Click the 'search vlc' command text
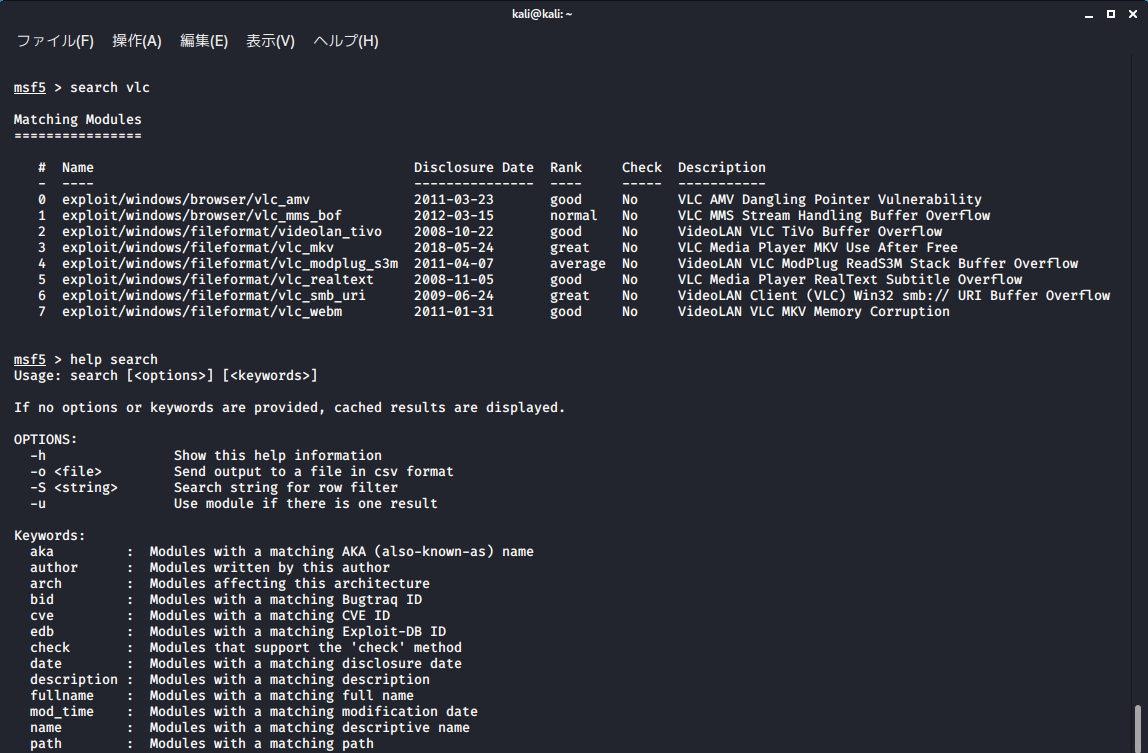Viewport: 1148px width, 753px height. pyautogui.click(x=110, y=88)
